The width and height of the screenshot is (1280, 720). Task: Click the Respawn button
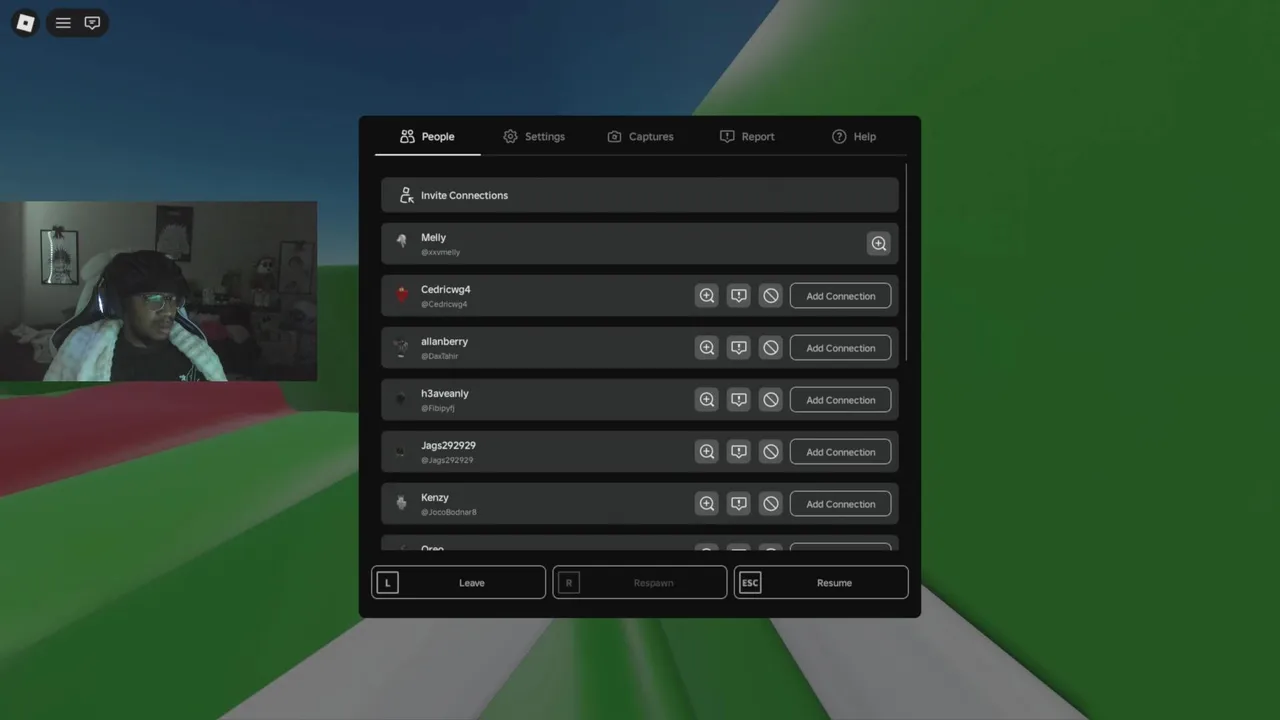[640, 583]
